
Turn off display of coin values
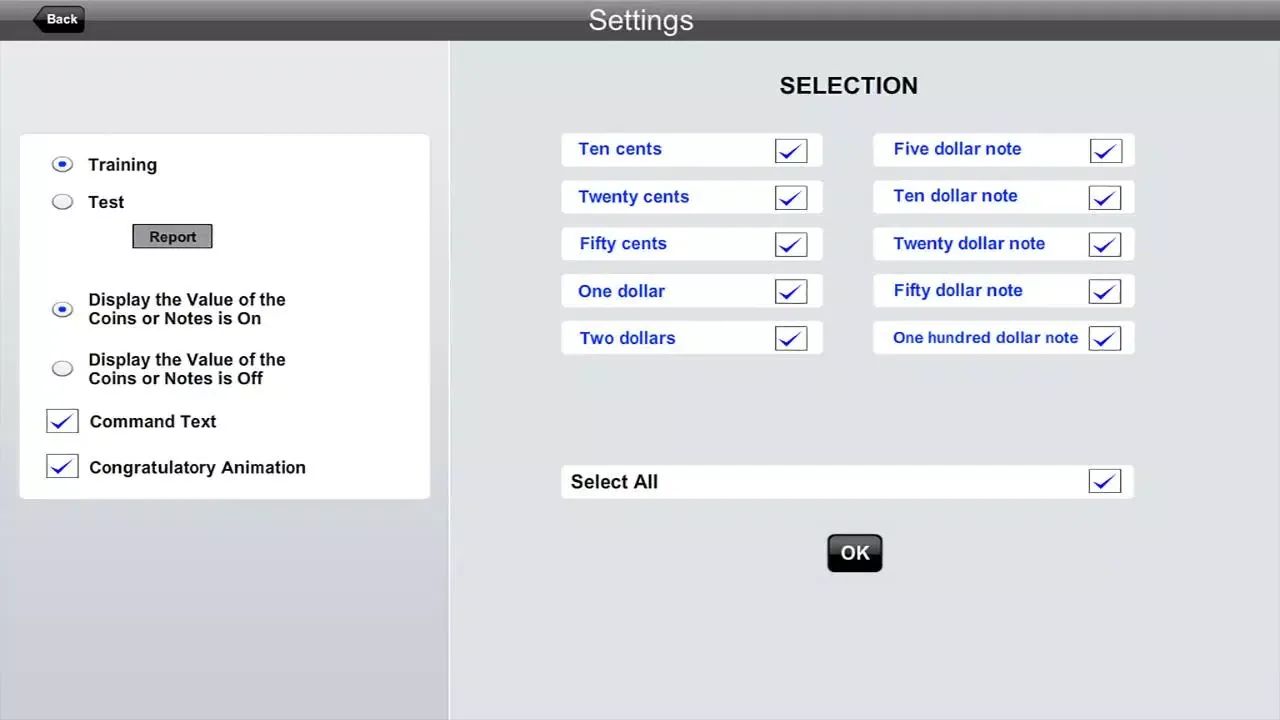click(x=62, y=369)
